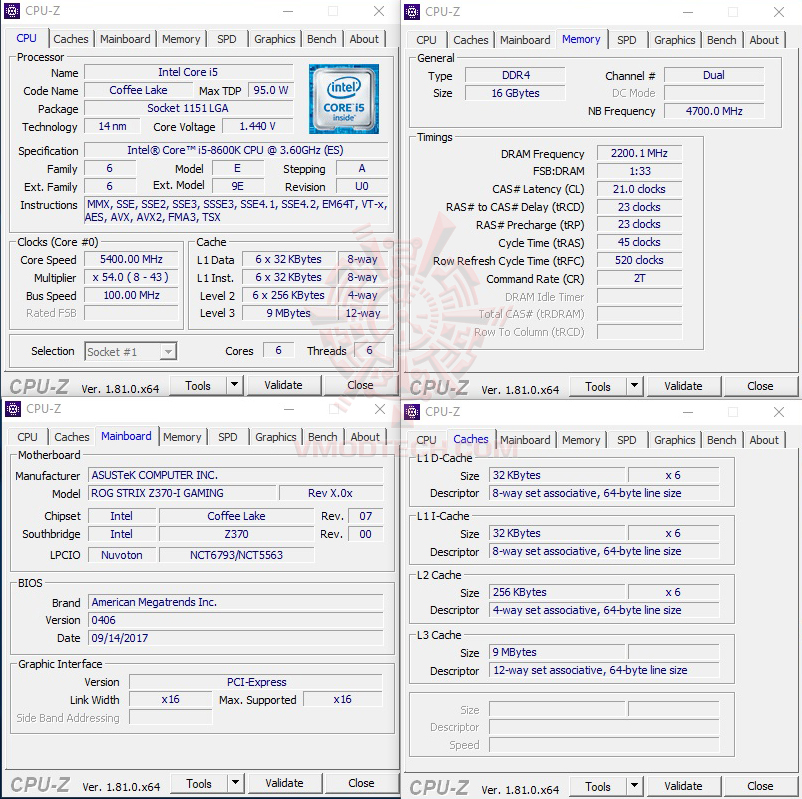Switch to CPU tab in Memory window
The height and width of the screenshot is (799, 802).
click(x=427, y=40)
